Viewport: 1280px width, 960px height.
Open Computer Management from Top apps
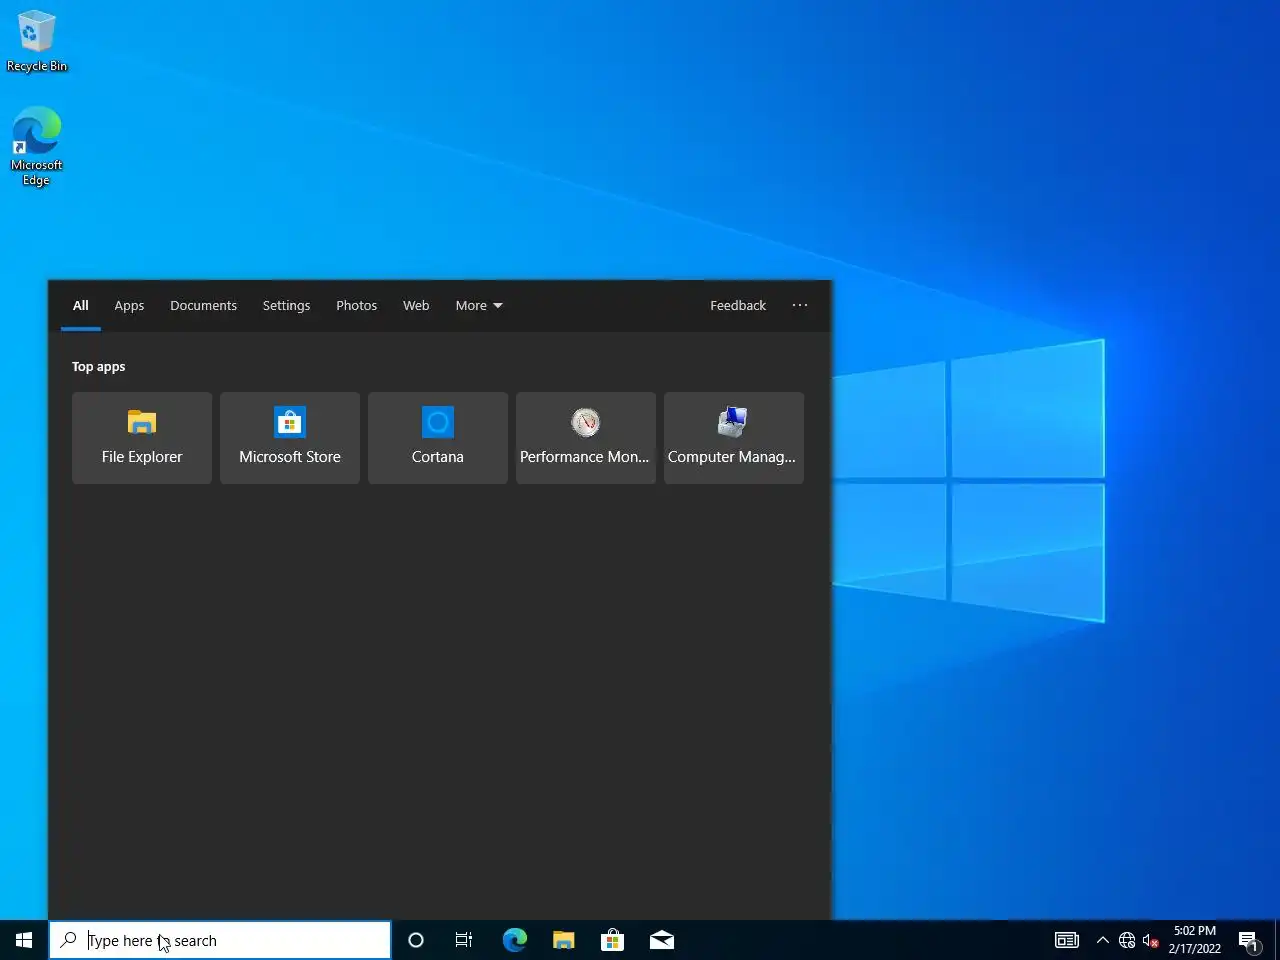pyautogui.click(x=734, y=438)
